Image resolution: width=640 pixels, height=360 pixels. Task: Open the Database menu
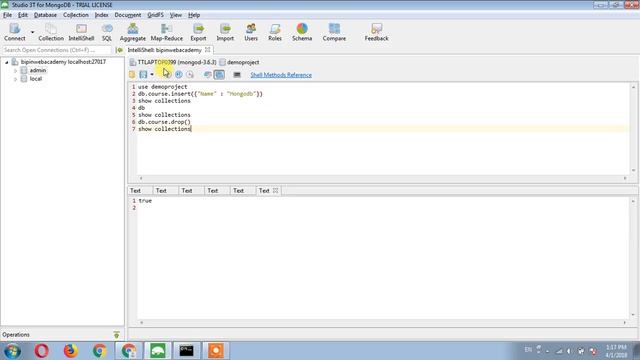tap(45, 15)
